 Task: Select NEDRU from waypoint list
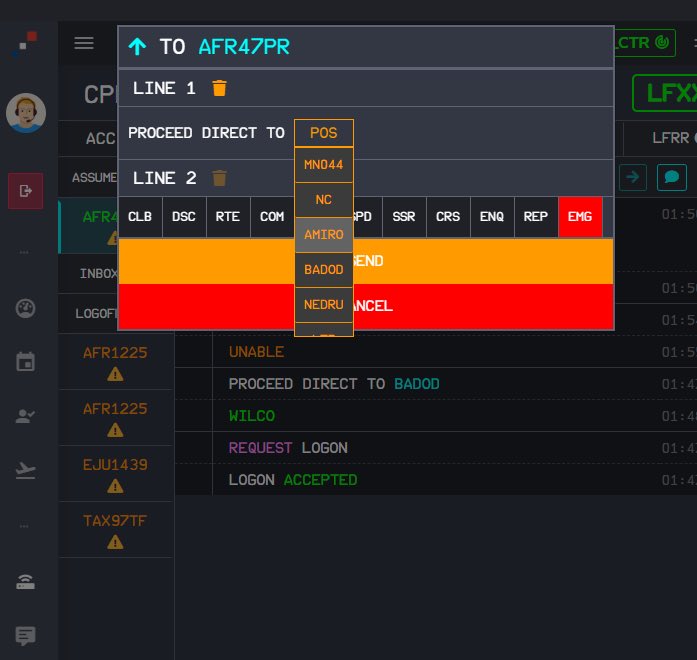[324, 305]
